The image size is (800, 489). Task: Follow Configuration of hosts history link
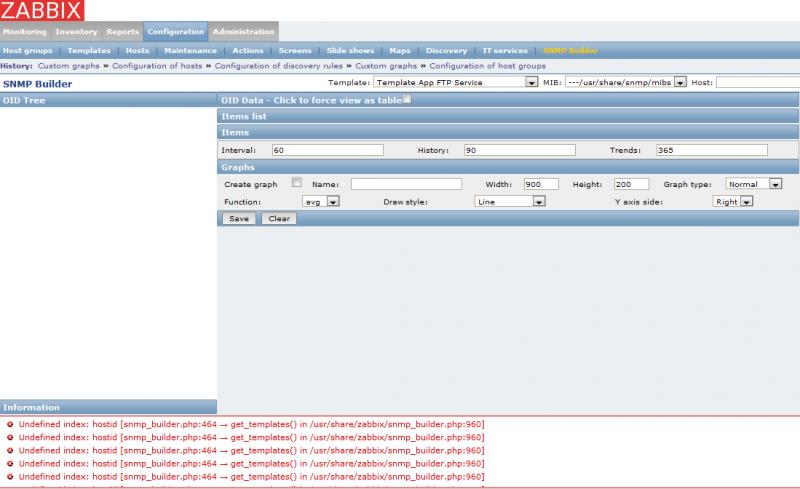157,66
